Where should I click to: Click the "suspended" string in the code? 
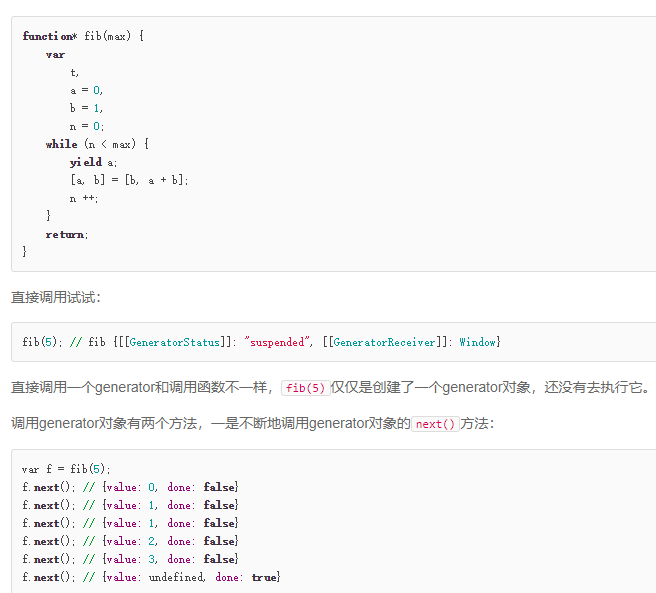[x=279, y=342]
